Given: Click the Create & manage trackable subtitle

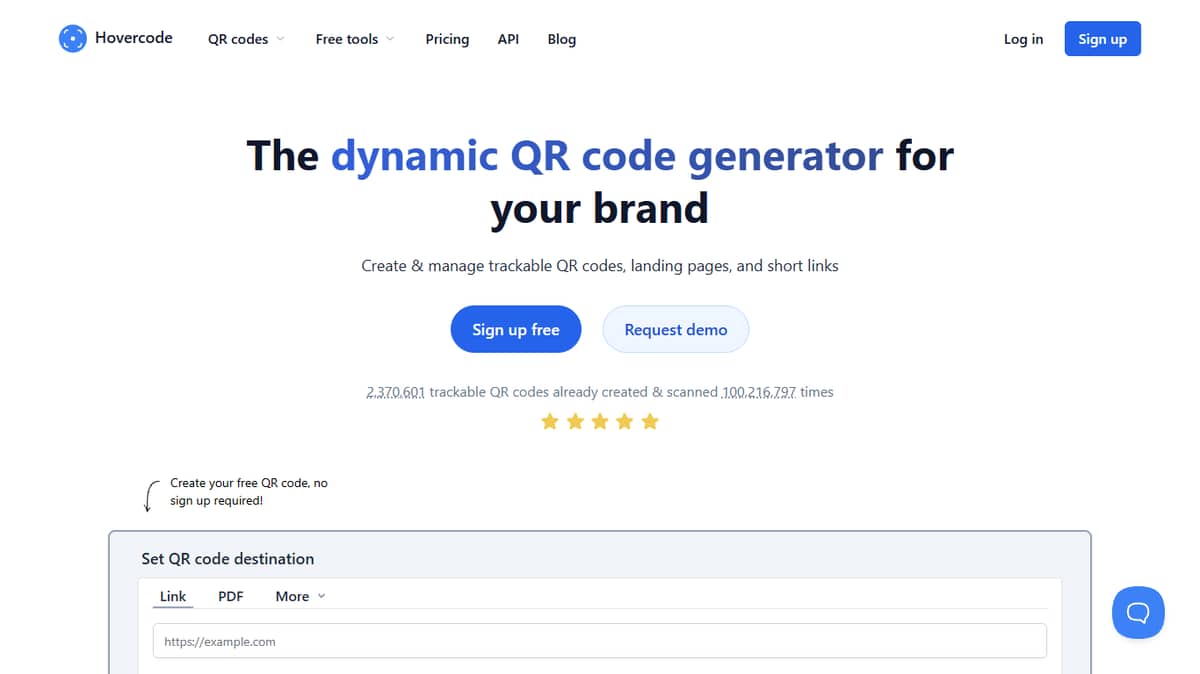Looking at the screenshot, I should pyautogui.click(x=600, y=266).
